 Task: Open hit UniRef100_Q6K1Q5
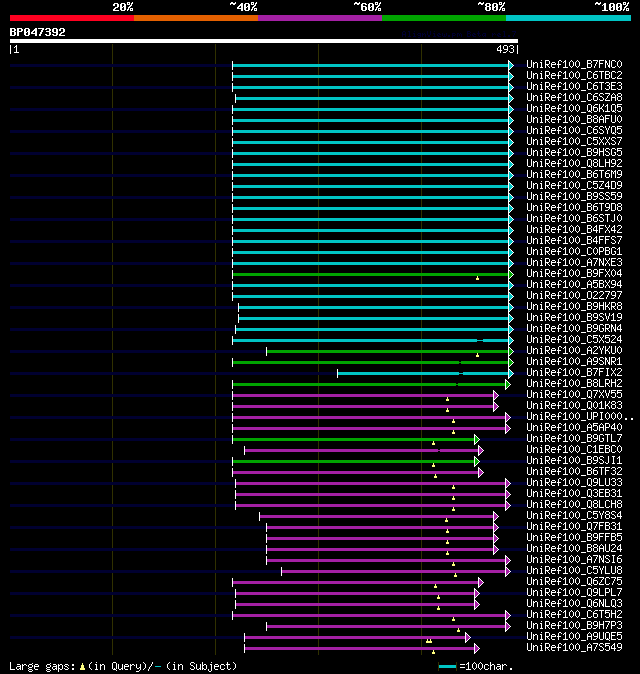tap(574, 108)
